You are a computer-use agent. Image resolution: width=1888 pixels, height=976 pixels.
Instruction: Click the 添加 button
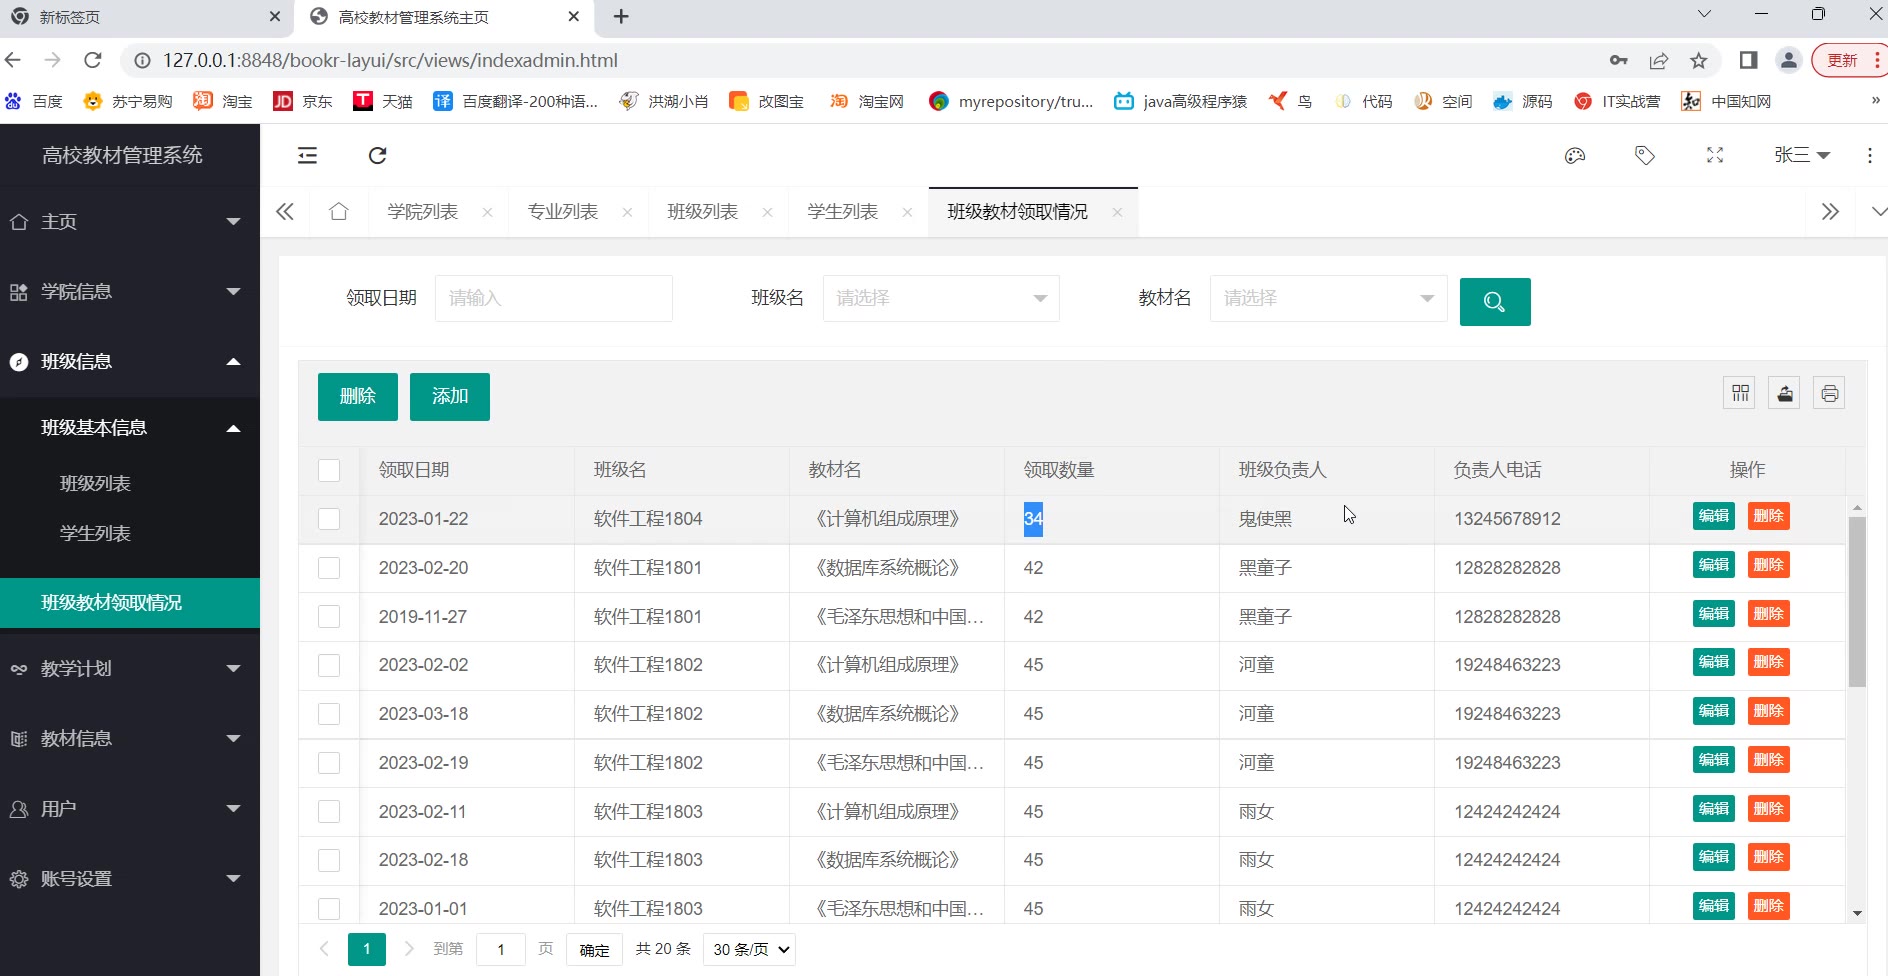point(450,397)
